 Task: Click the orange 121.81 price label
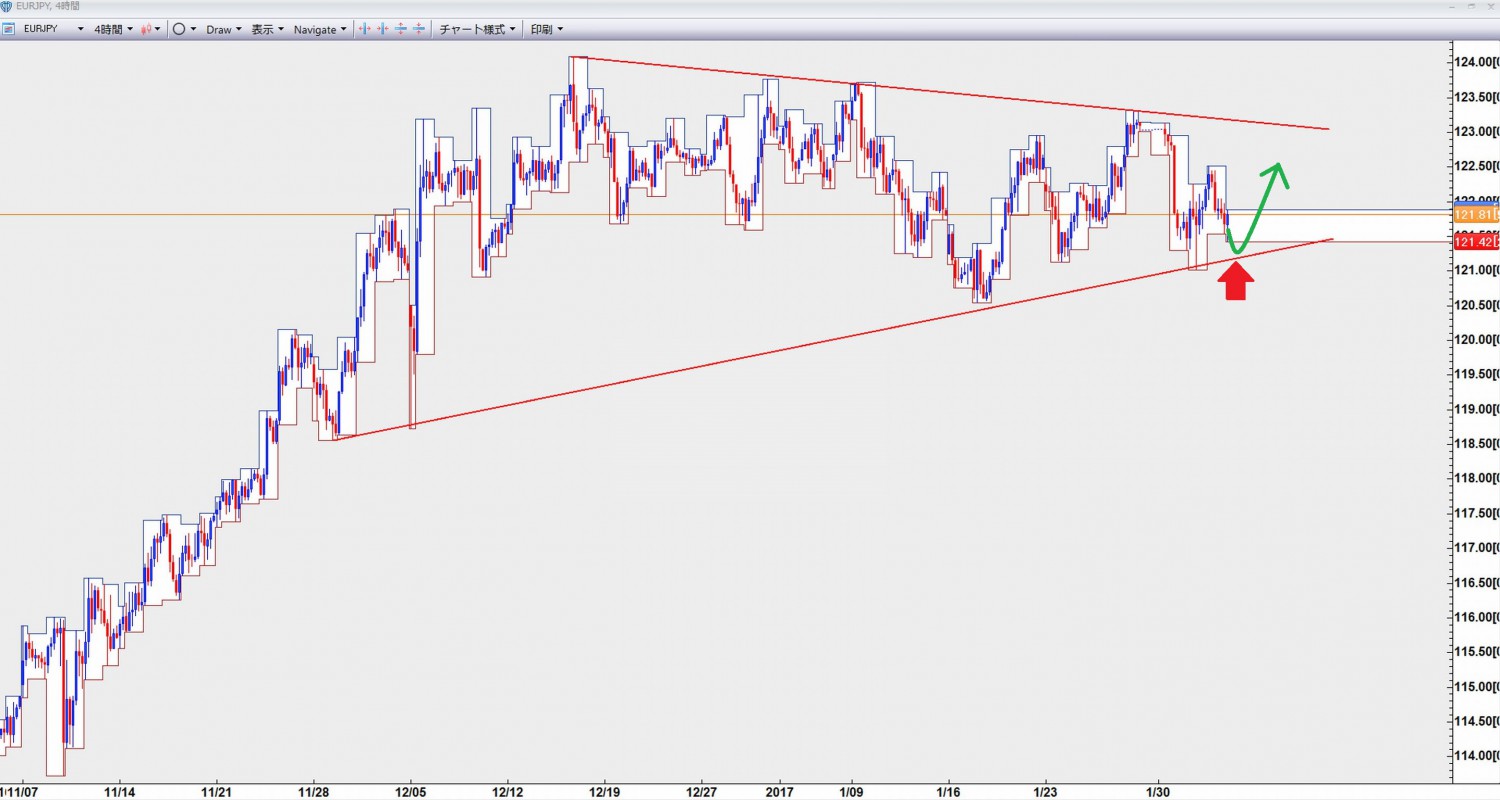[x=1476, y=215]
